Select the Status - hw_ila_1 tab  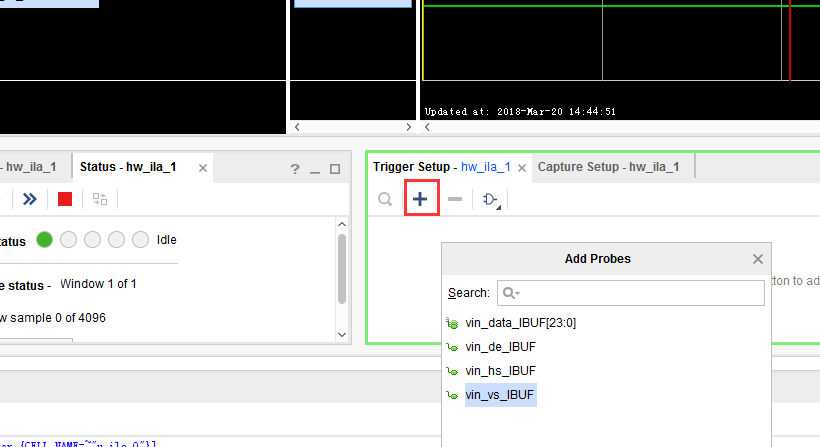[128, 167]
